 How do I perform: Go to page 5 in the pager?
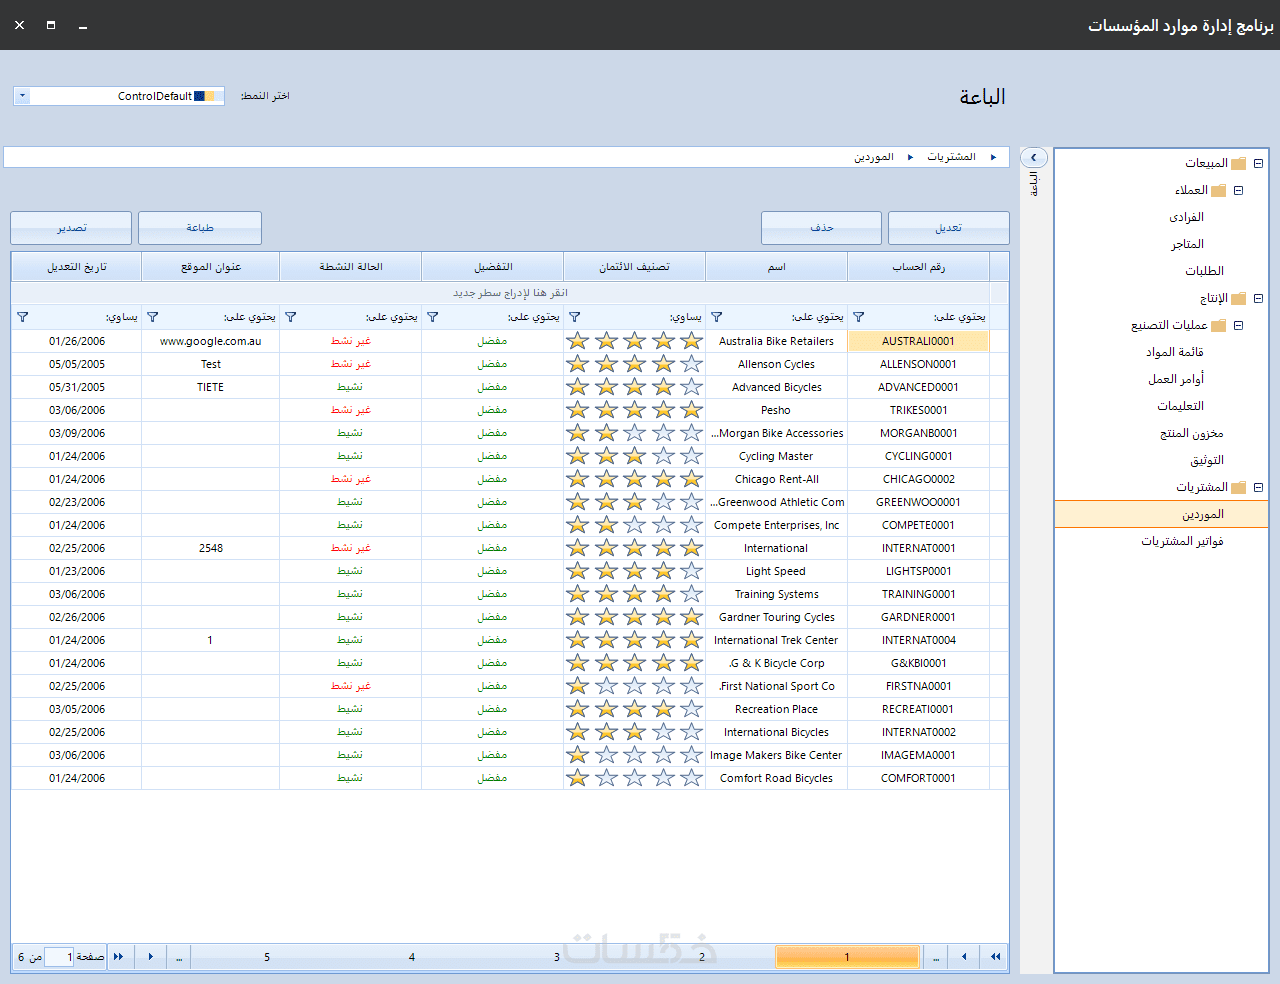click(267, 957)
